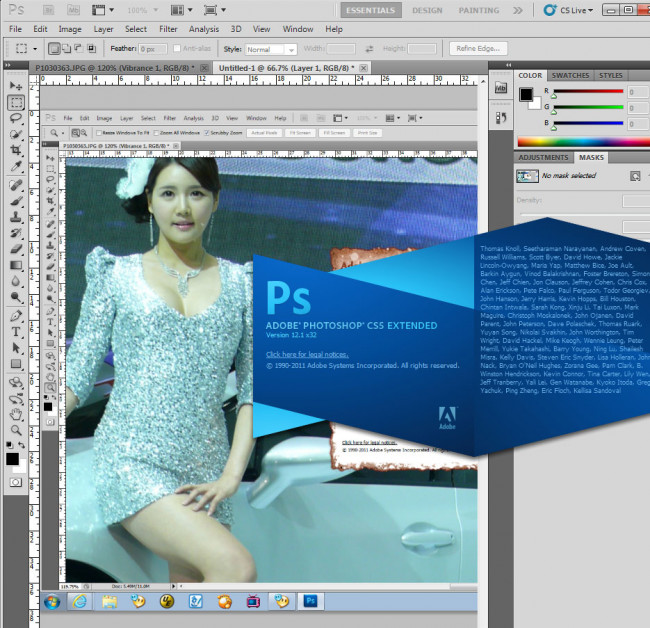Click the legal notices link on splash
Image resolution: width=650 pixels, height=628 pixels.
[x=306, y=354]
